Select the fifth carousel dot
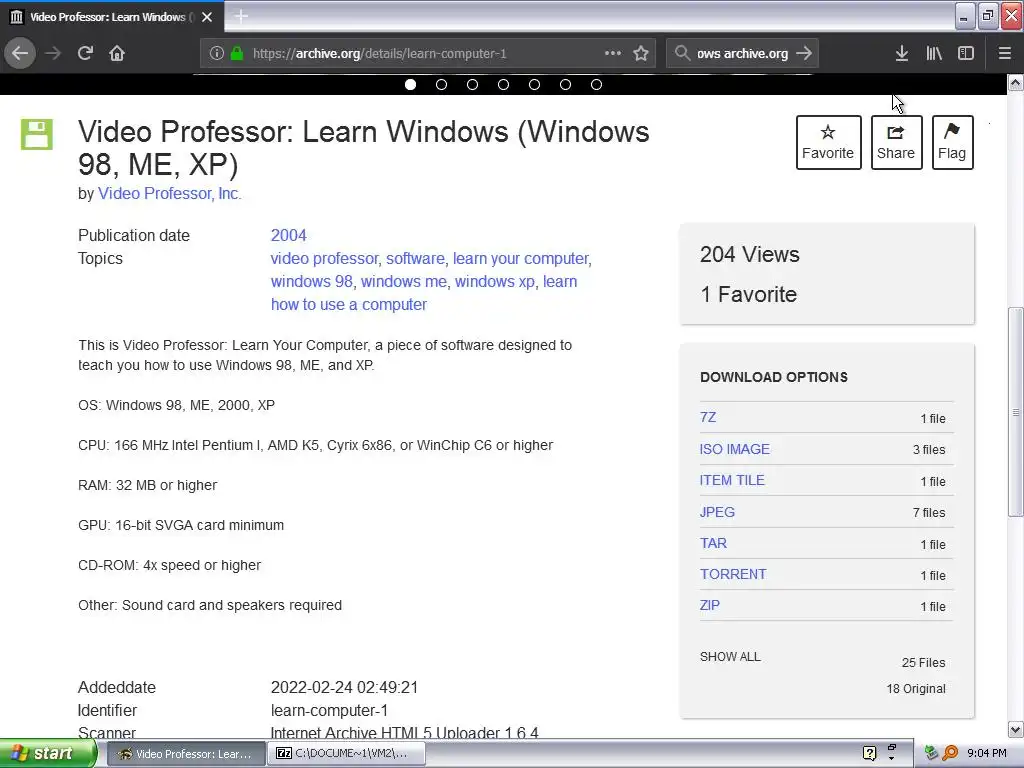1024x768 pixels. tap(534, 84)
